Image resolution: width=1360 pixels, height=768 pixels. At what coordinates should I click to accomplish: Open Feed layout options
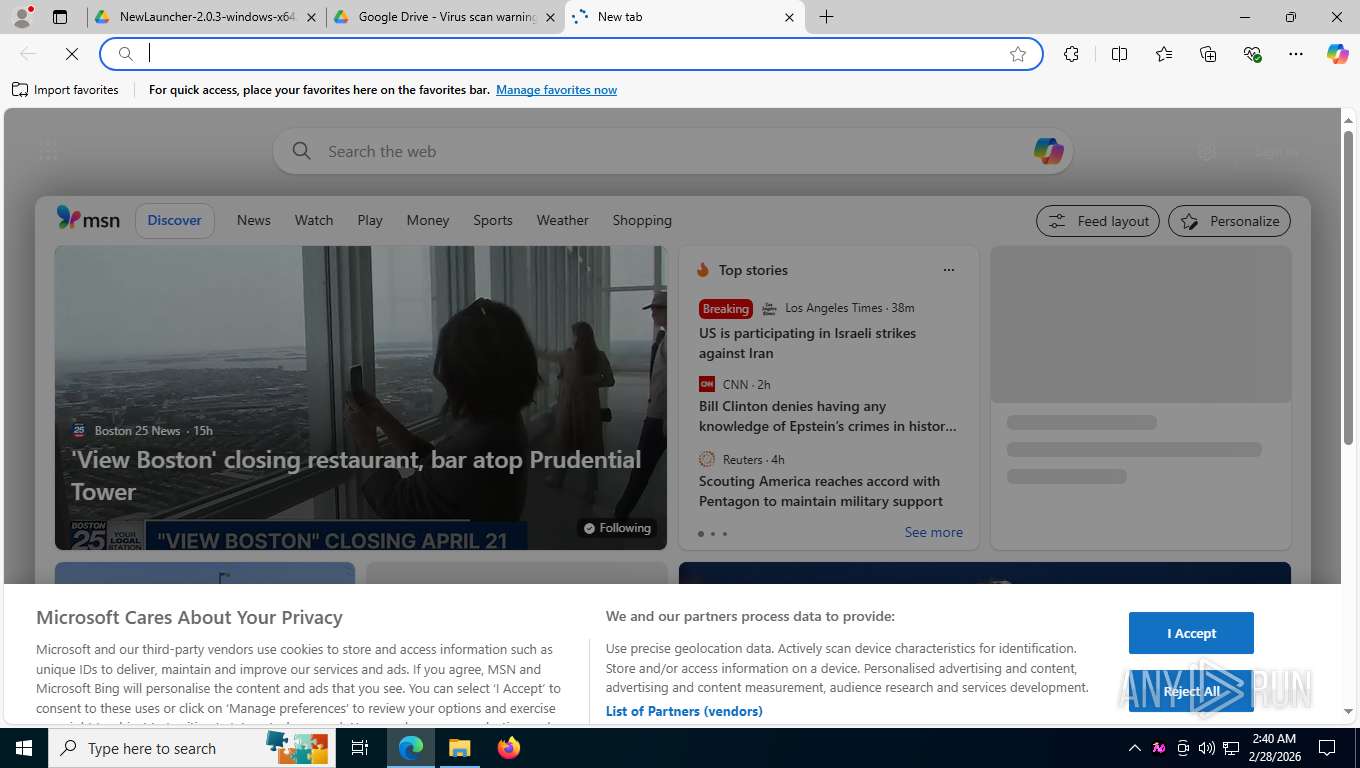[x=1098, y=221]
